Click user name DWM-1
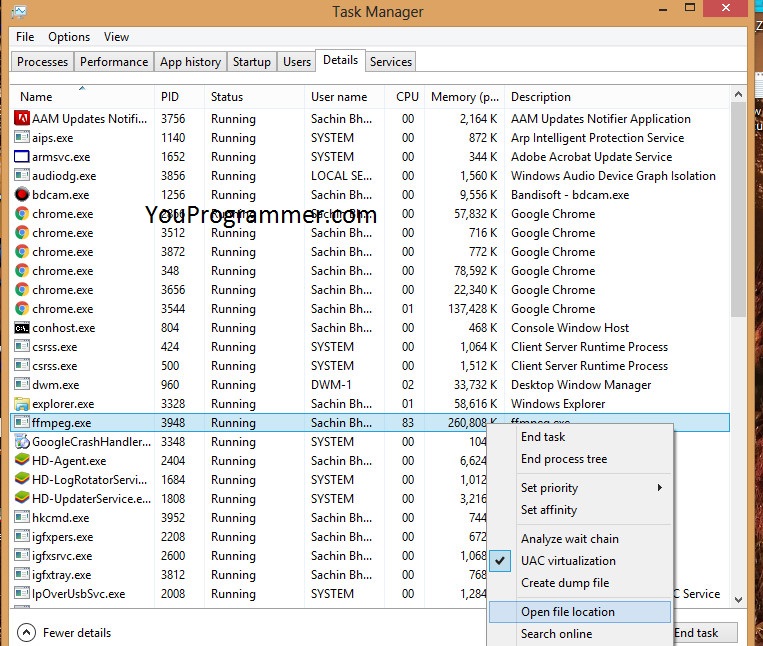The width and height of the screenshot is (763, 646). tap(331, 385)
